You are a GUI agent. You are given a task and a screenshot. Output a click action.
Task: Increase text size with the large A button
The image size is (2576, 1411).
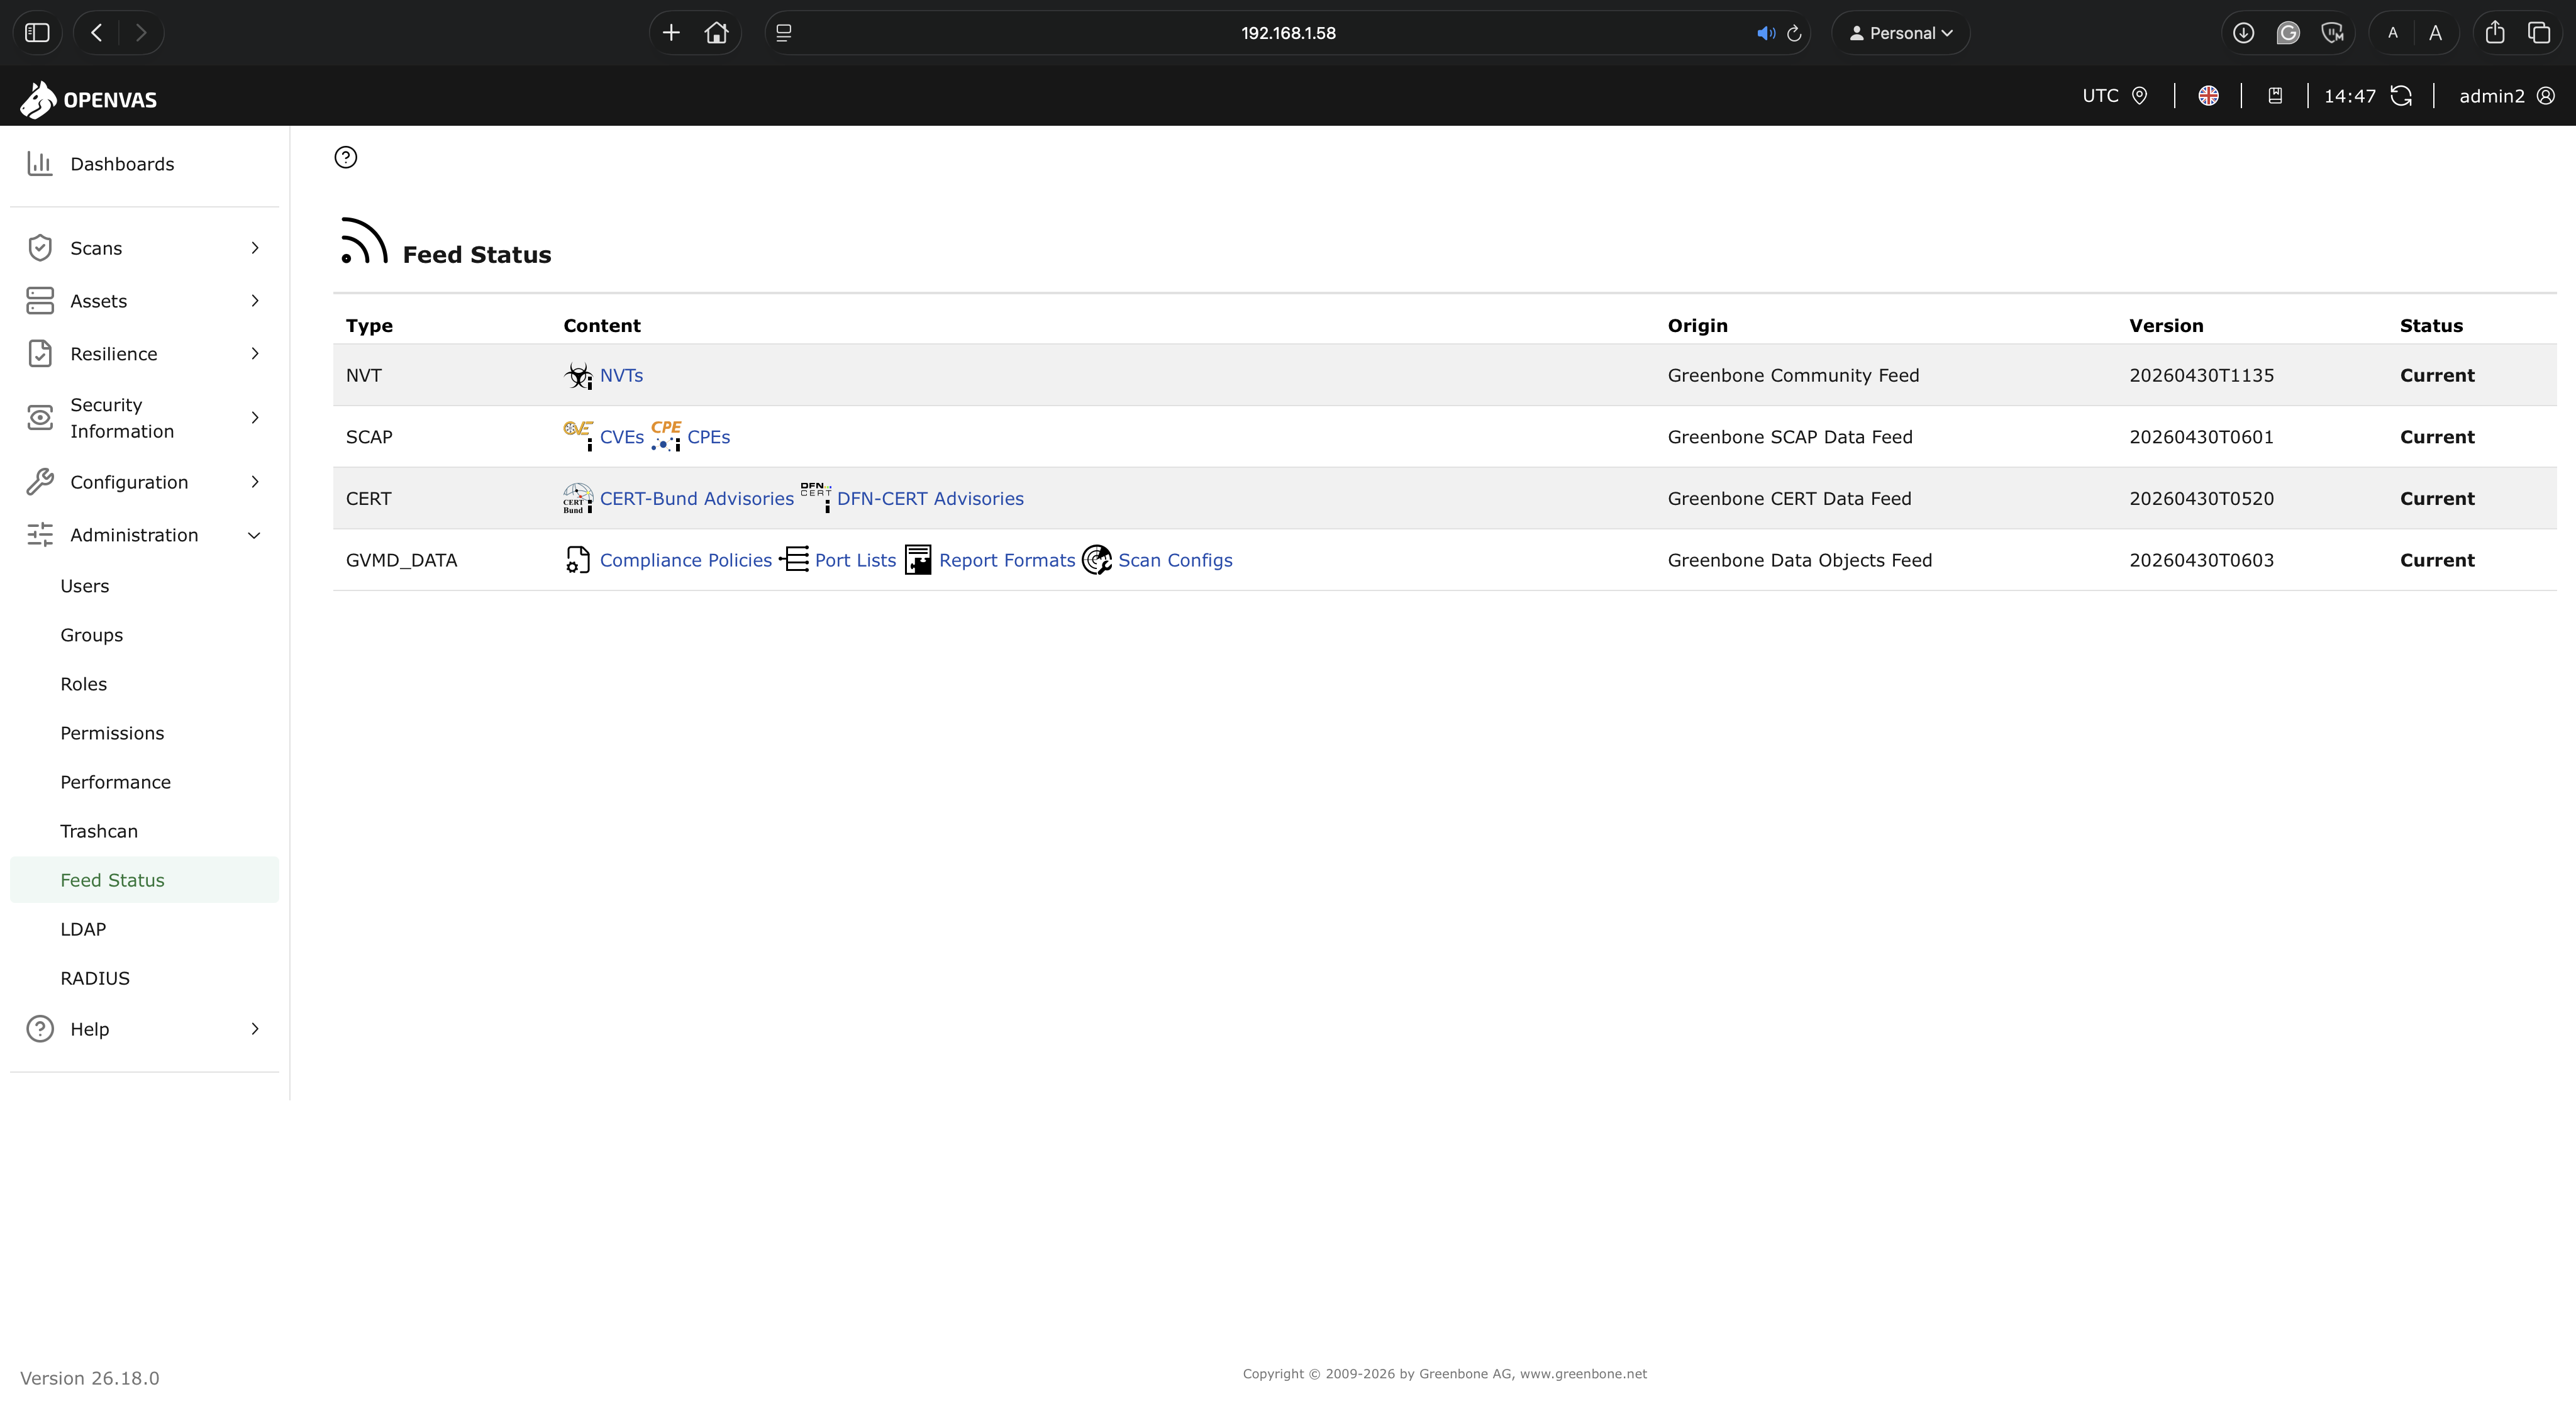pyautogui.click(x=2436, y=33)
